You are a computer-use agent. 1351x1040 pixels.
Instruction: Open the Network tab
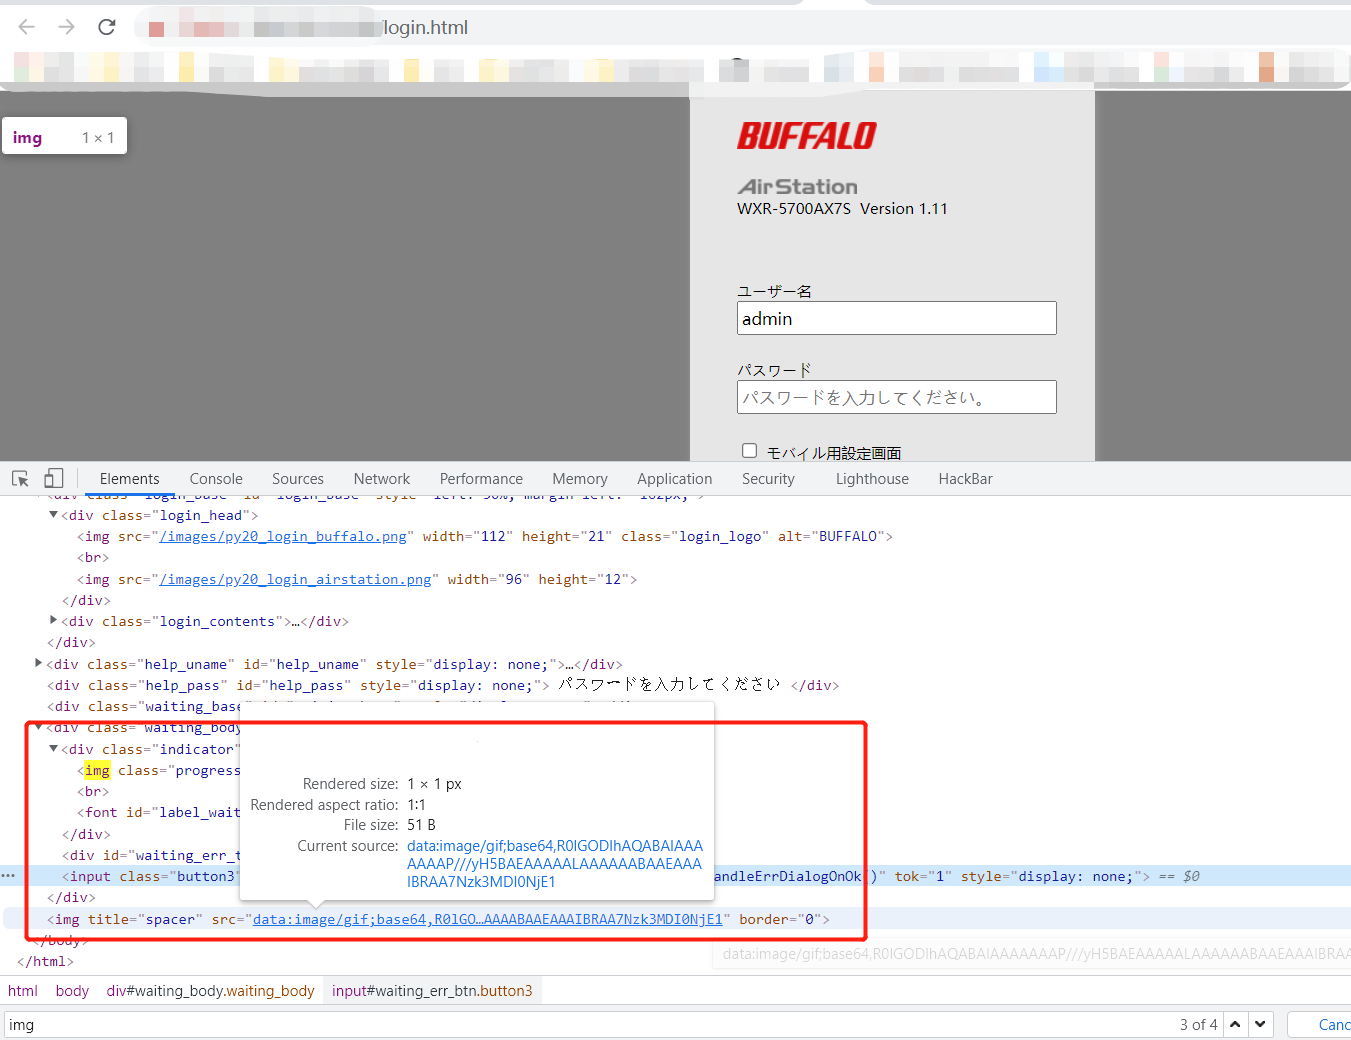(x=382, y=479)
